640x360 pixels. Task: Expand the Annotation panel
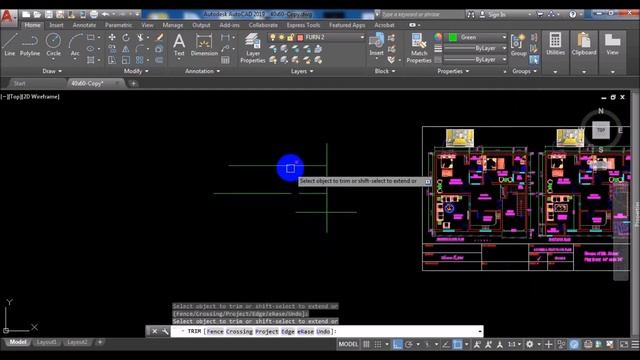pos(202,71)
